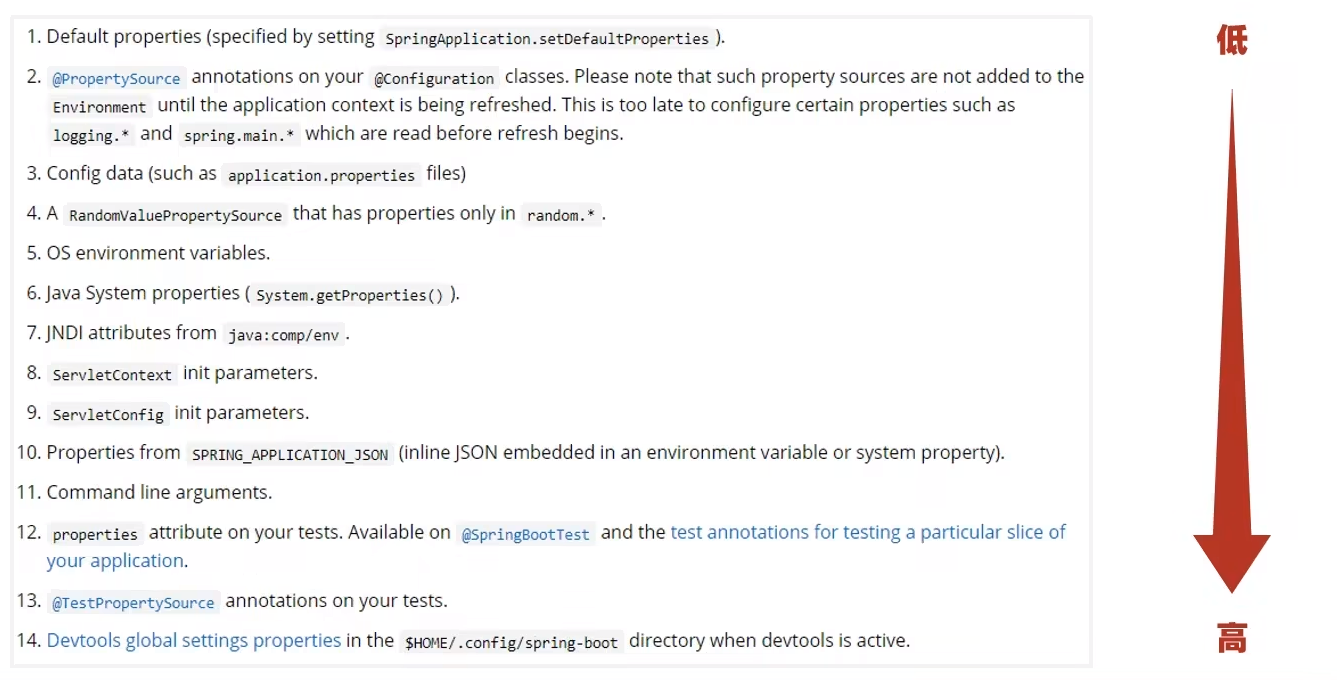Viewport: 1337px width, 680px height.
Task: Click the red 低 character at top
Action: coord(1232,40)
